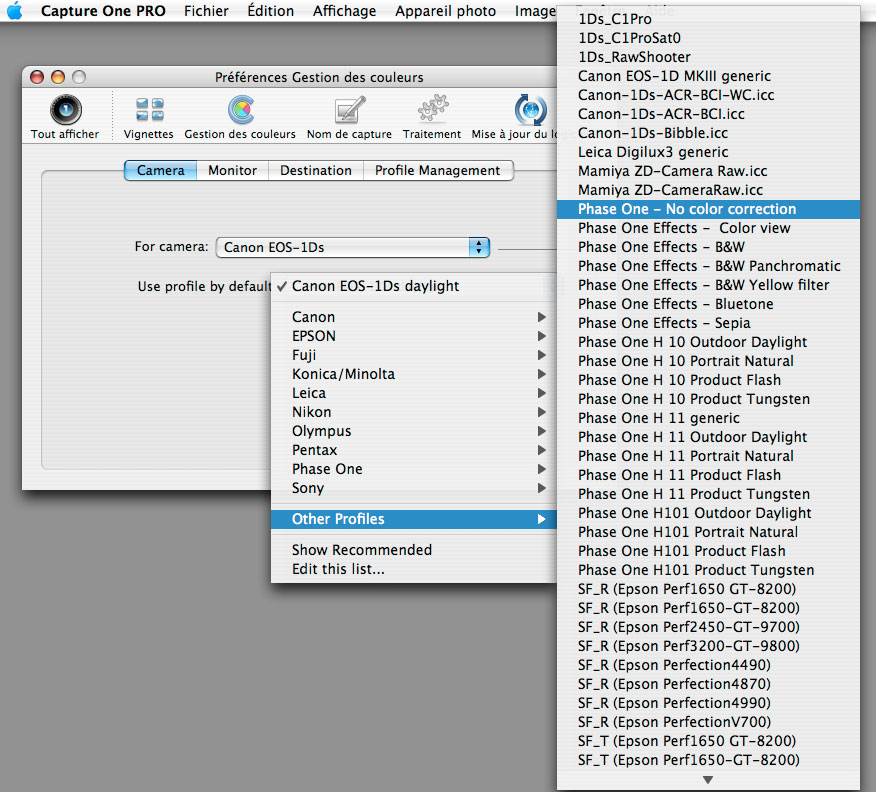Select Phase One H 11 Portrait Natural
This screenshot has height=792, width=876.
[x=708, y=456]
